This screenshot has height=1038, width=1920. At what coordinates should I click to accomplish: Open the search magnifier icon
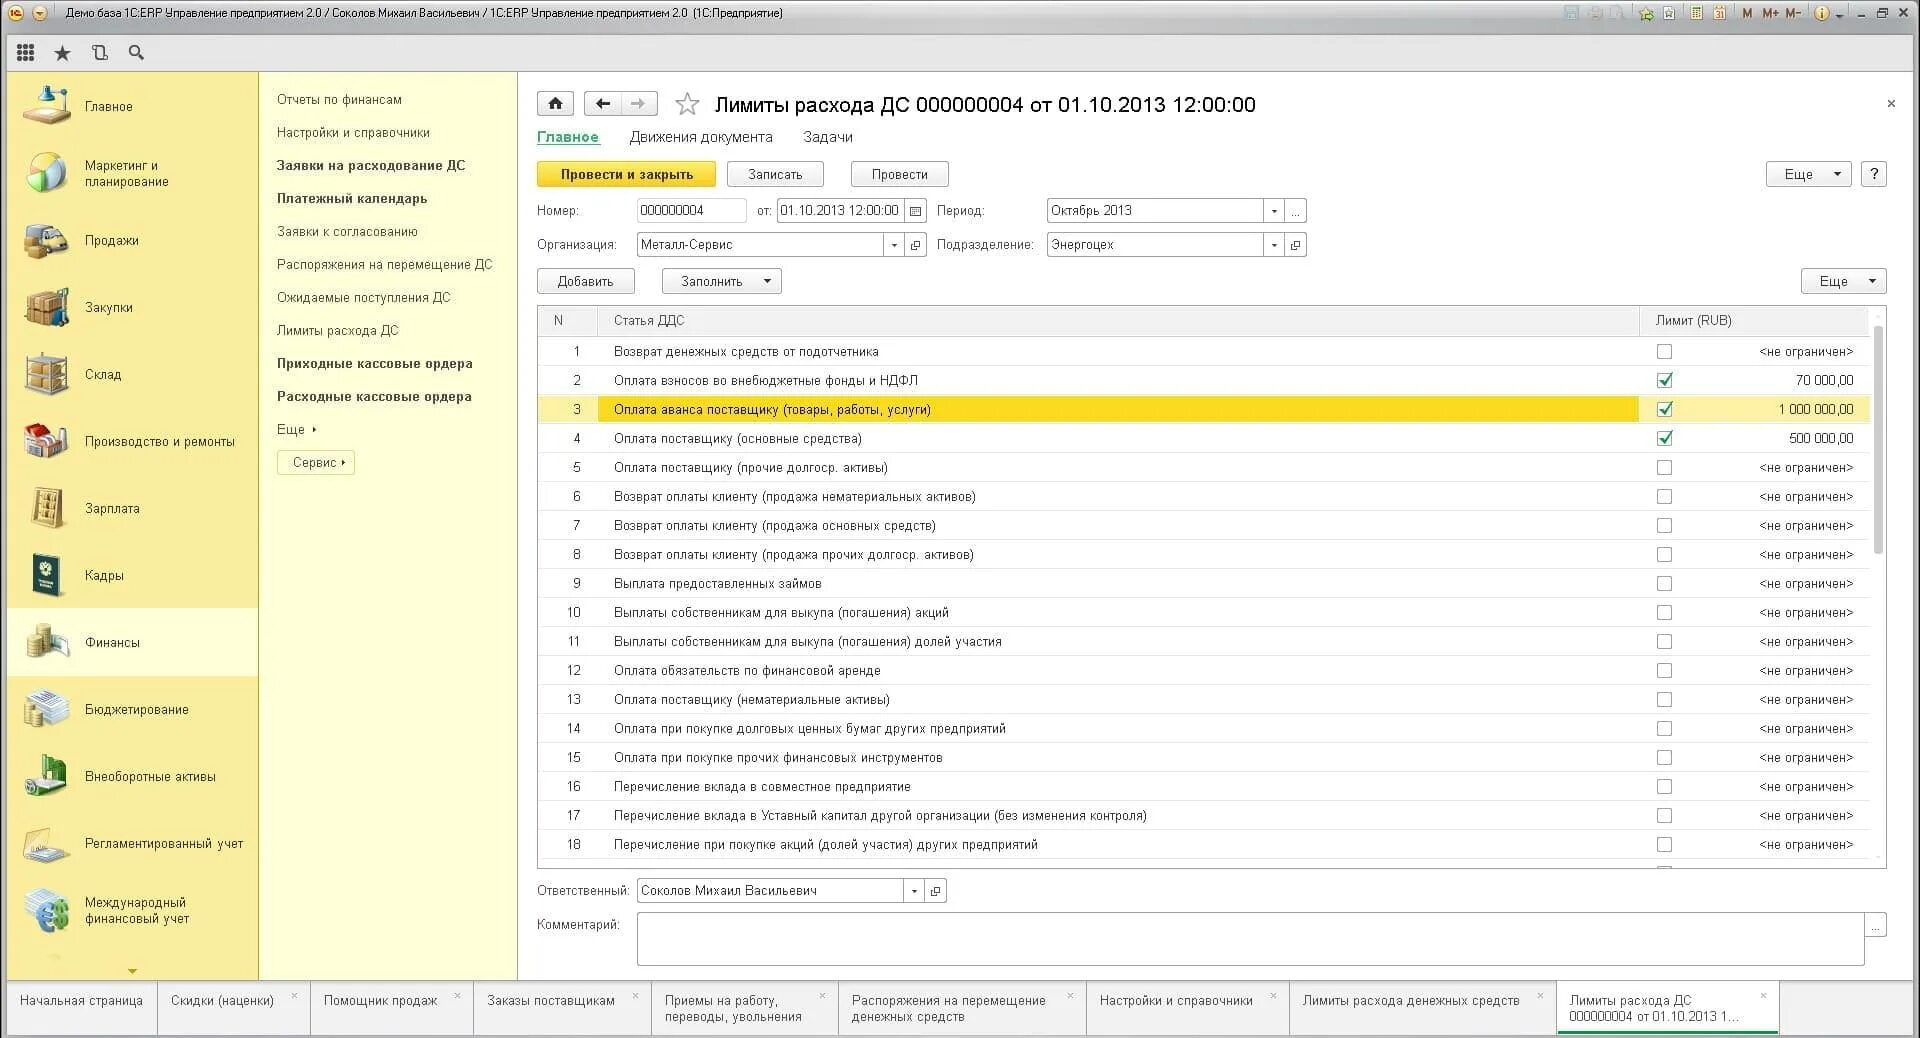137,53
